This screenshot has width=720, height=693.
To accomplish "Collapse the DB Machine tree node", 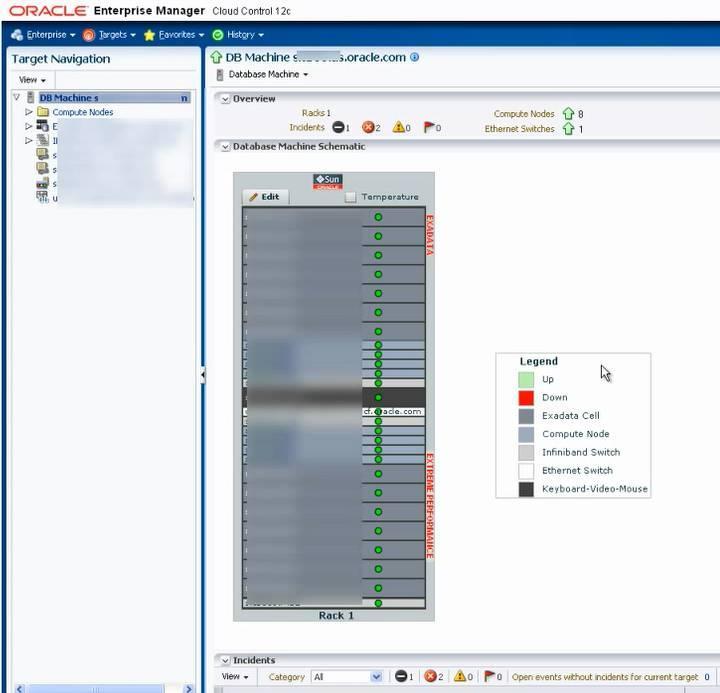I will click(17, 97).
